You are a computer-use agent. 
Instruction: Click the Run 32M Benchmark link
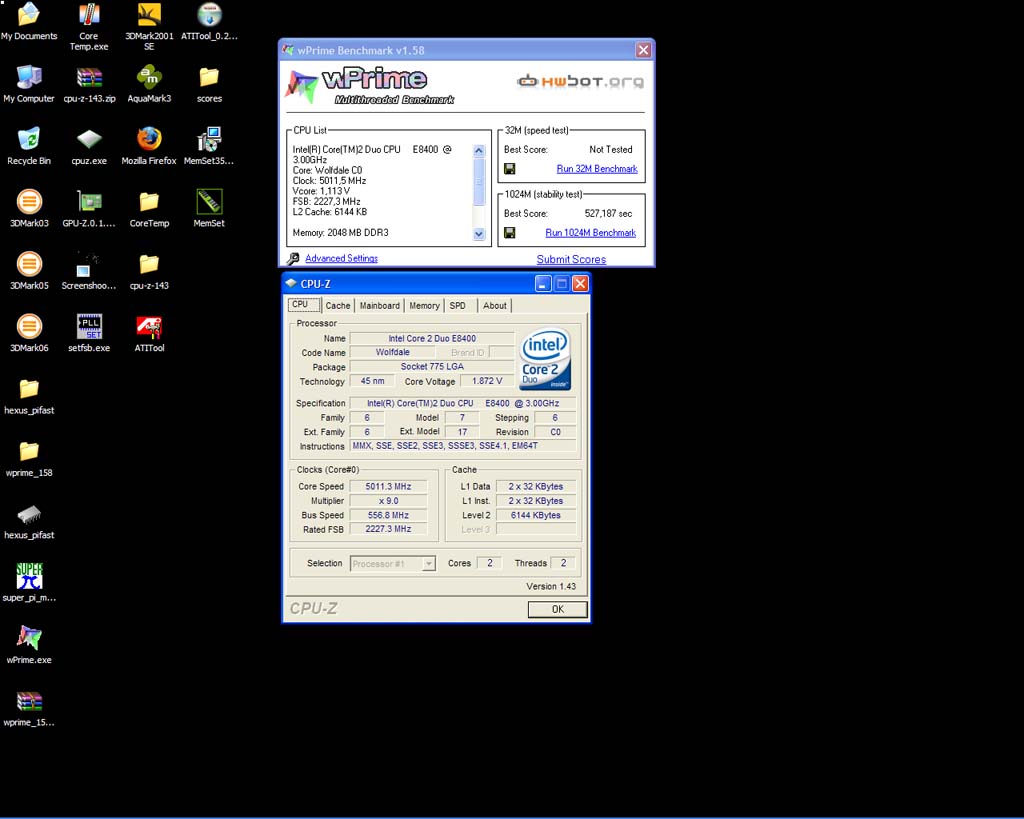tap(597, 169)
